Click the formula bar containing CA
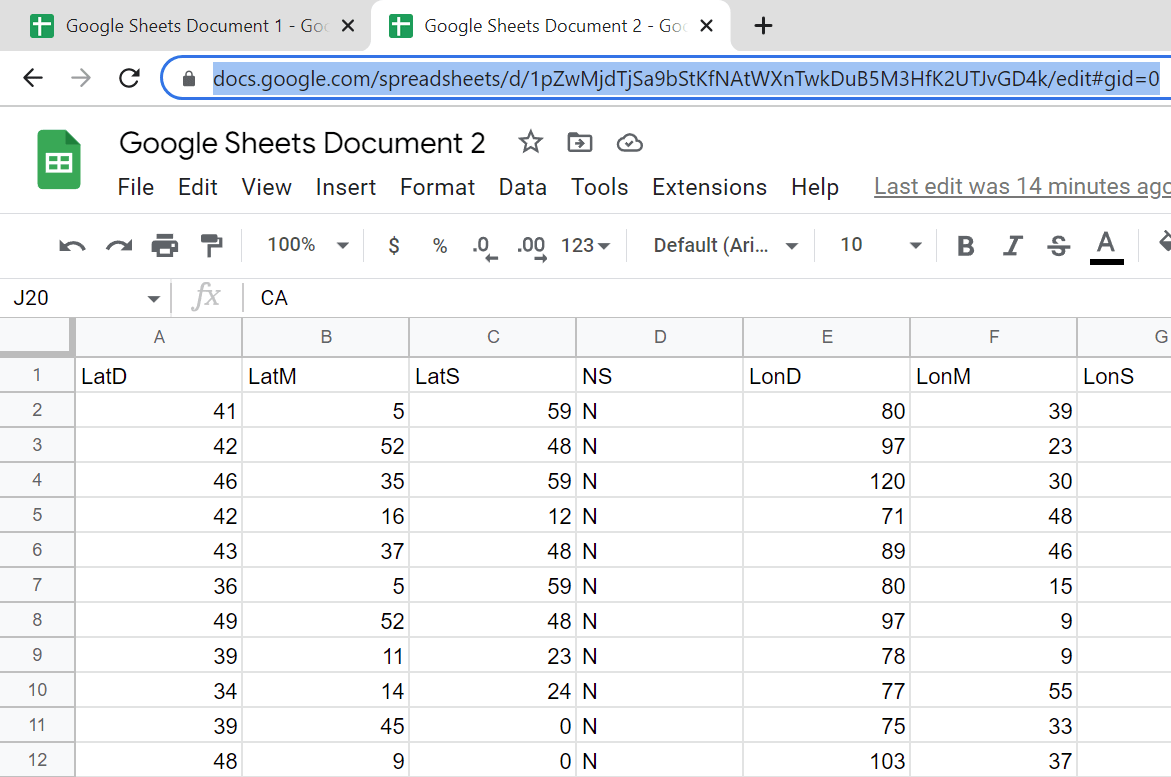 click(709, 298)
